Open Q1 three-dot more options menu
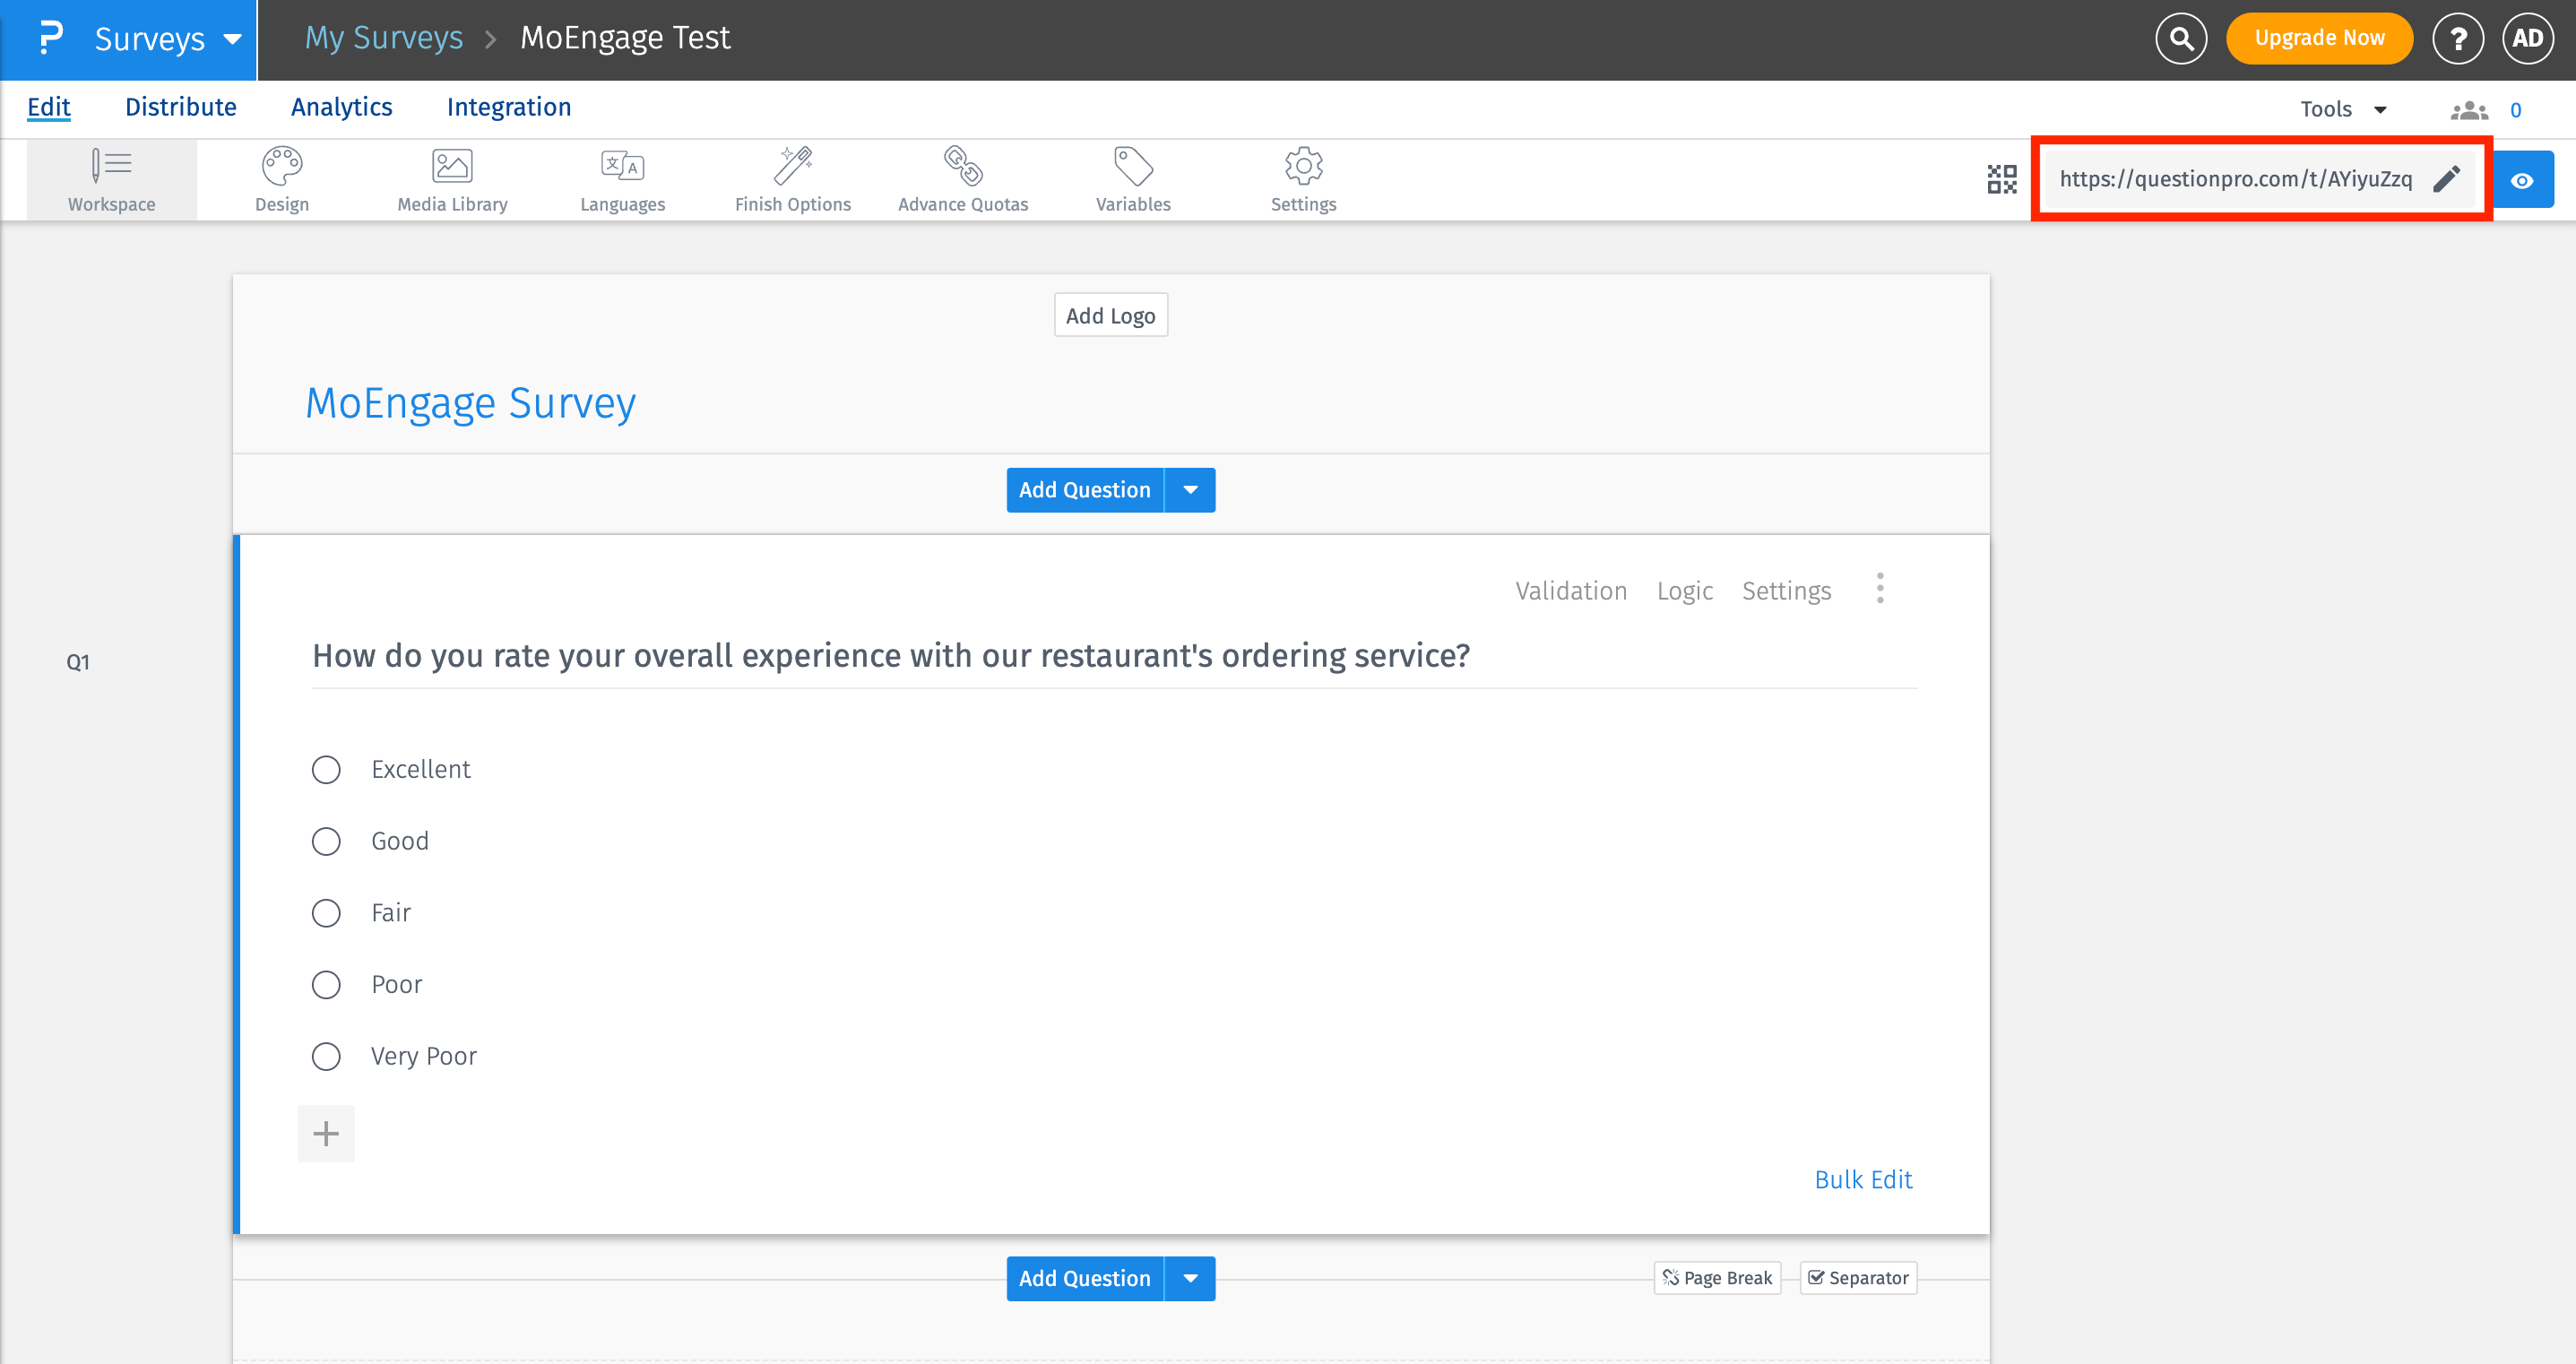The width and height of the screenshot is (2576, 1364). click(1880, 588)
